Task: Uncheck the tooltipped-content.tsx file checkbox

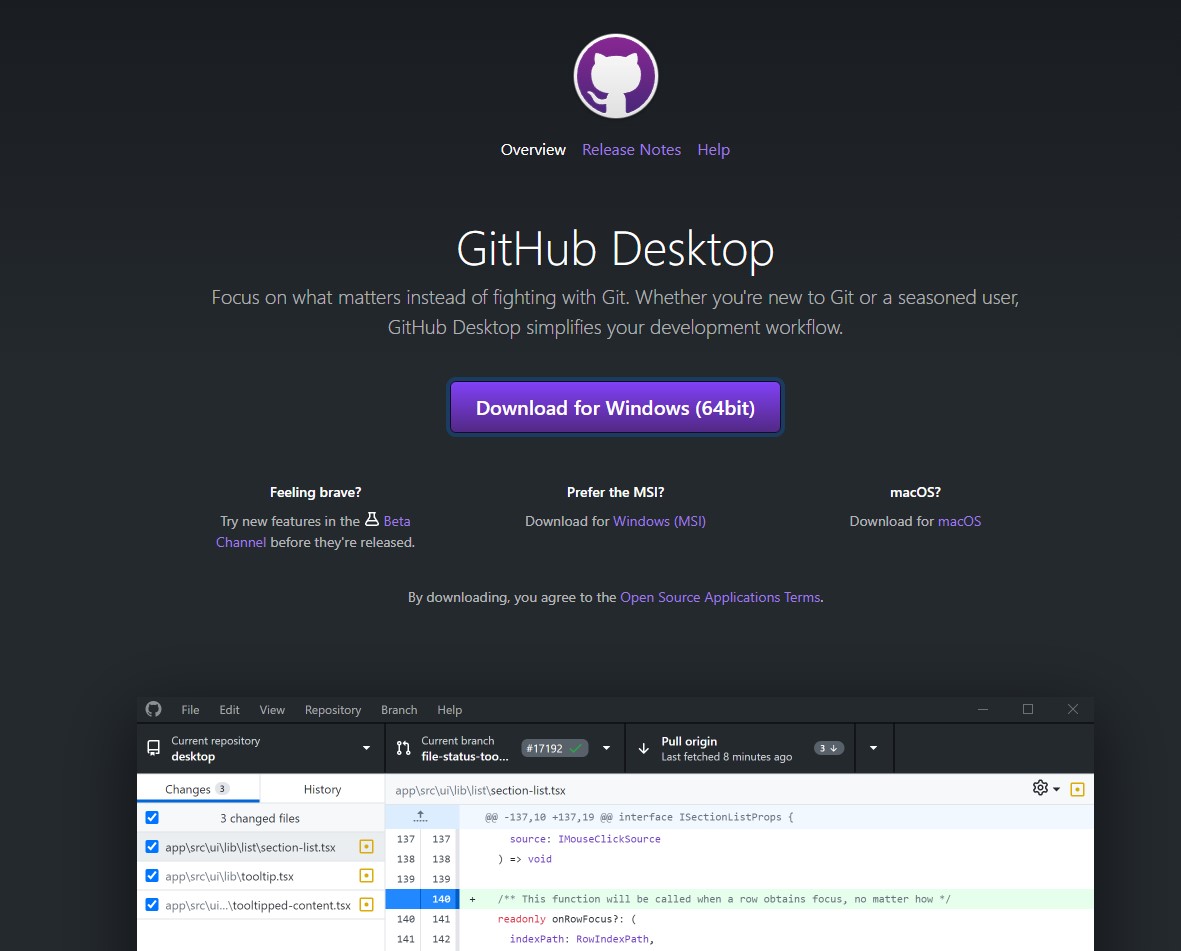Action: (x=152, y=905)
